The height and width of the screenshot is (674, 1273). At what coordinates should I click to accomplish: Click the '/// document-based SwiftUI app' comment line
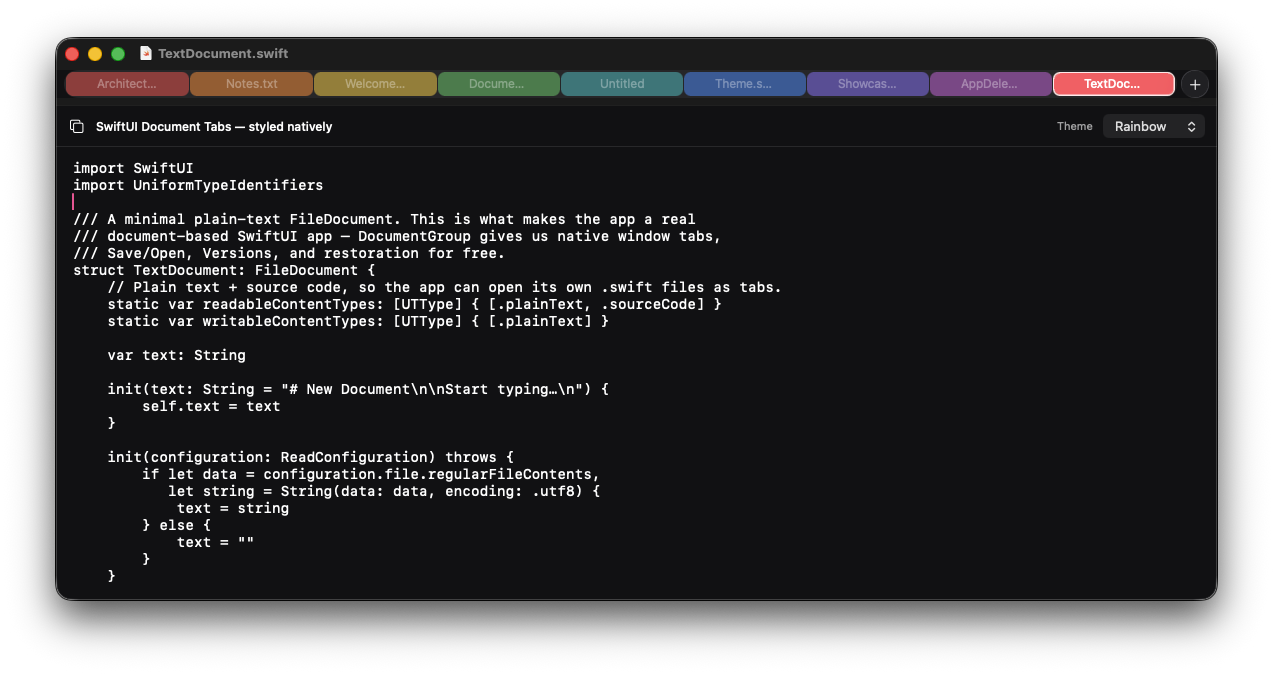tap(397, 236)
